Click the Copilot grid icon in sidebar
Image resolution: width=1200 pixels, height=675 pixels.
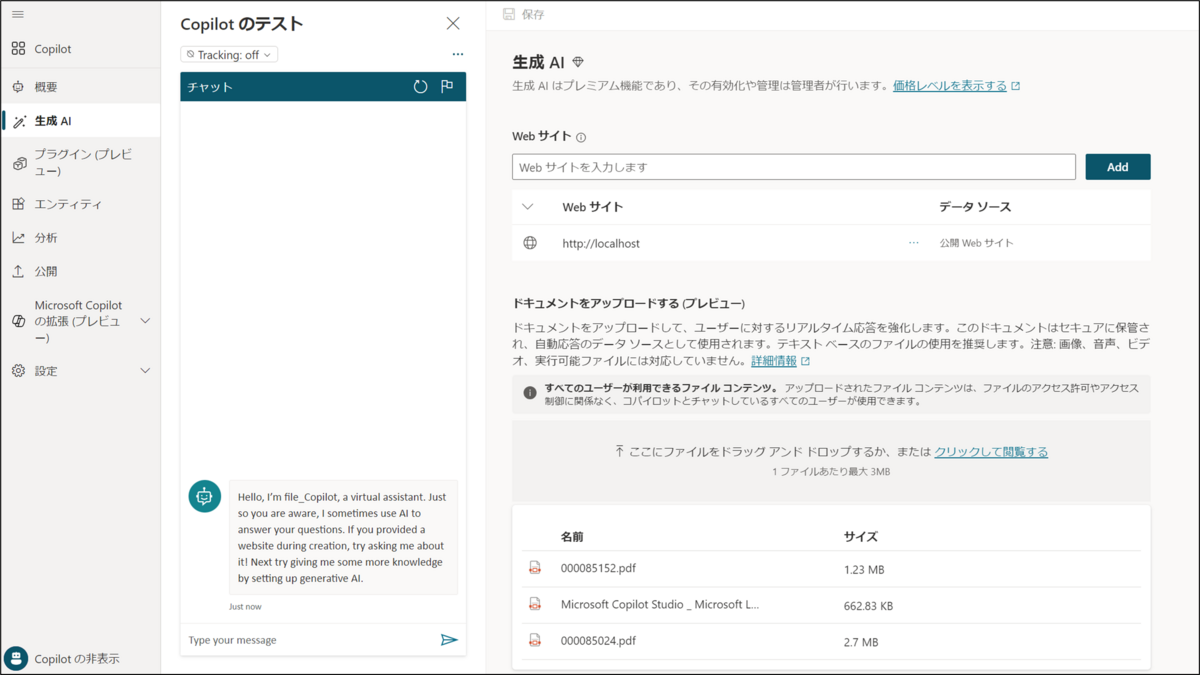pos(18,49)
